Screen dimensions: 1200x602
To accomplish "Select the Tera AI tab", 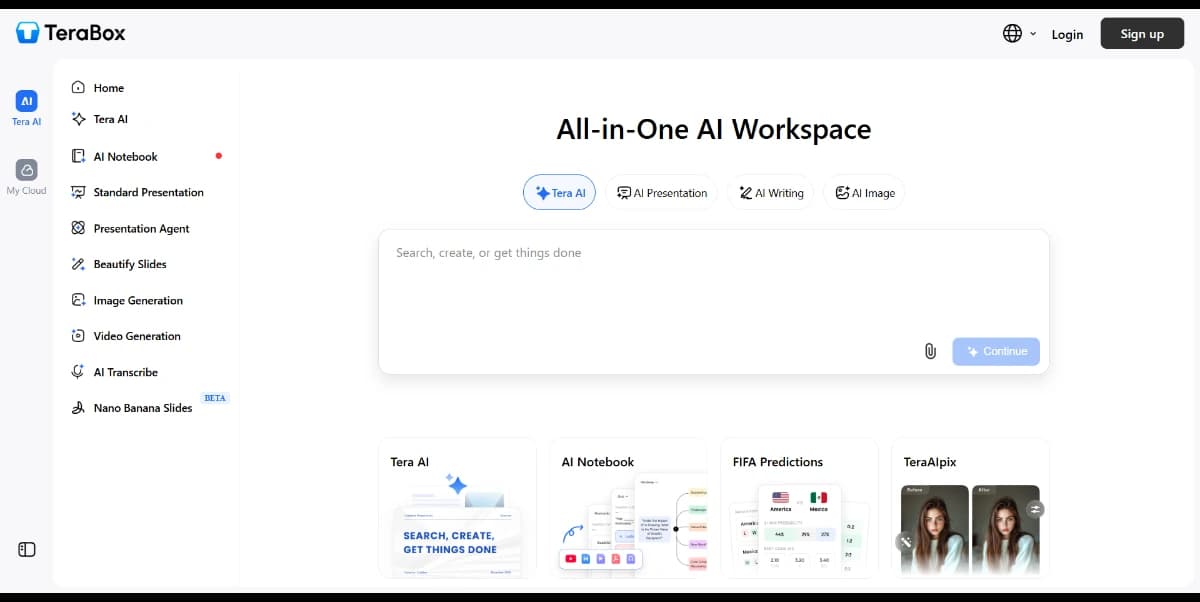I will (x=559, y=193).
